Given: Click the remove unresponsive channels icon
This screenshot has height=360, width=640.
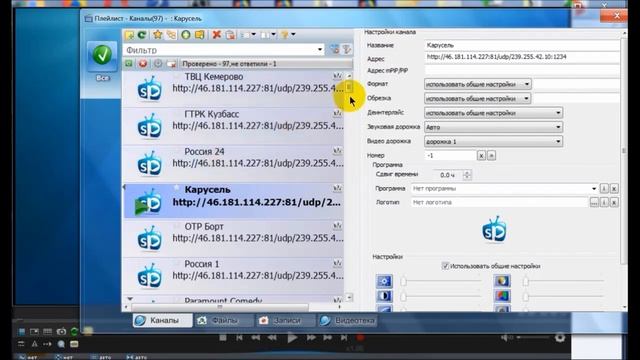Looking at the screenshot, I should click(171, 64).
